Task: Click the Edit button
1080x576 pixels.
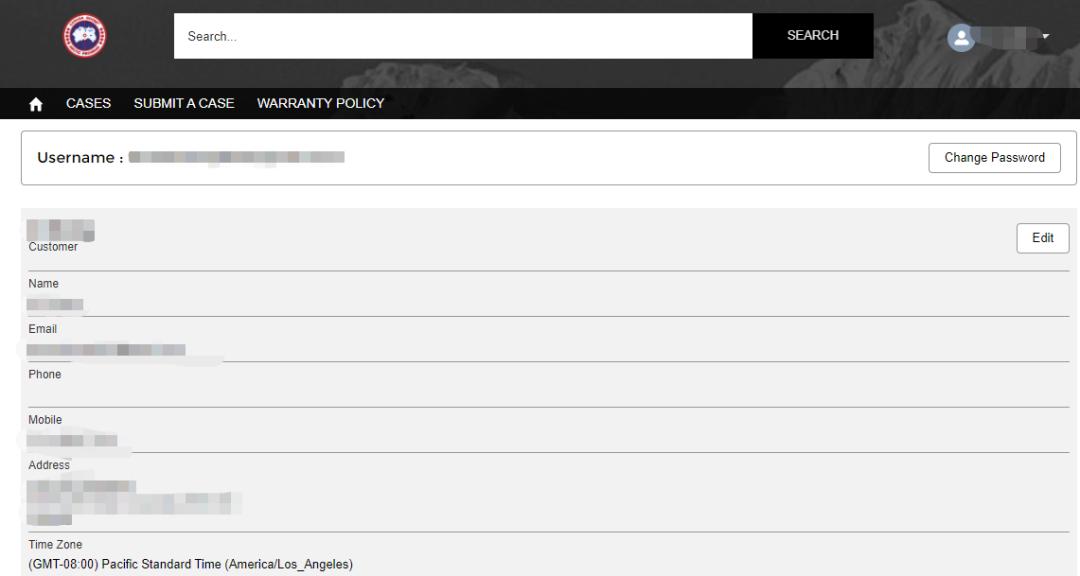Action: (x=1042, y=238)
